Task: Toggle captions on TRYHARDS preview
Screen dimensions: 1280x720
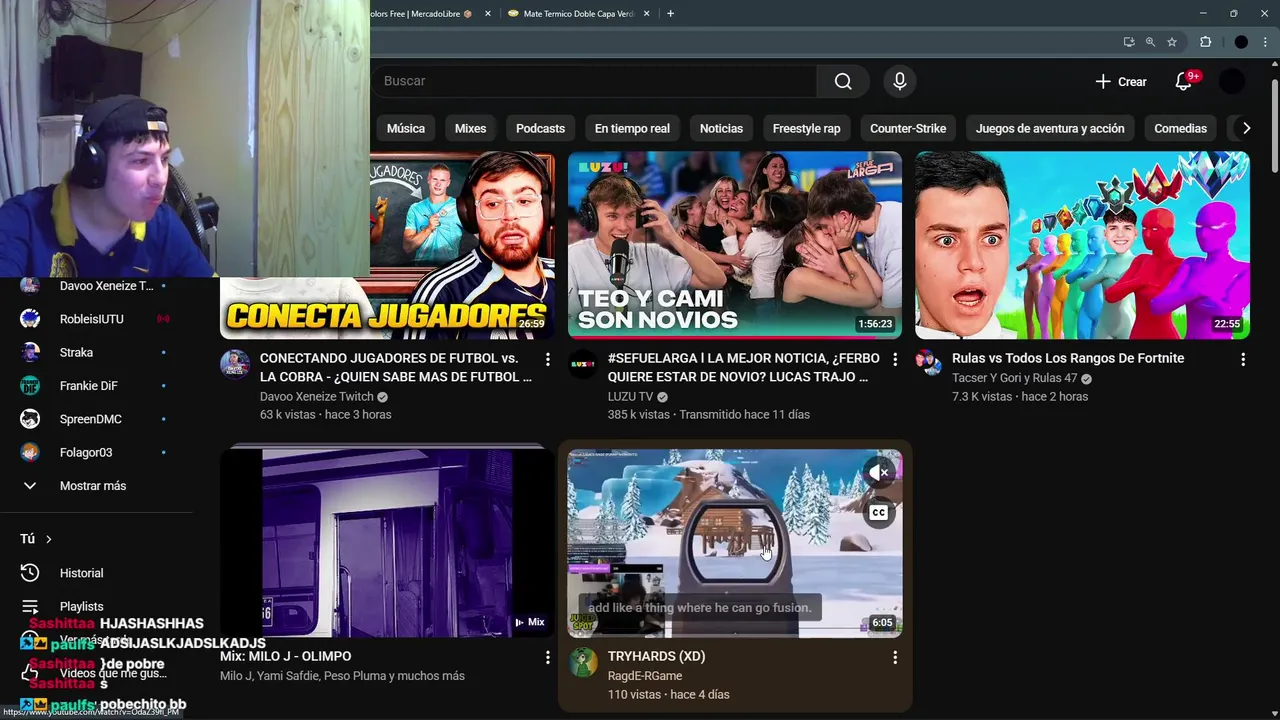Action: click(879, 513)
